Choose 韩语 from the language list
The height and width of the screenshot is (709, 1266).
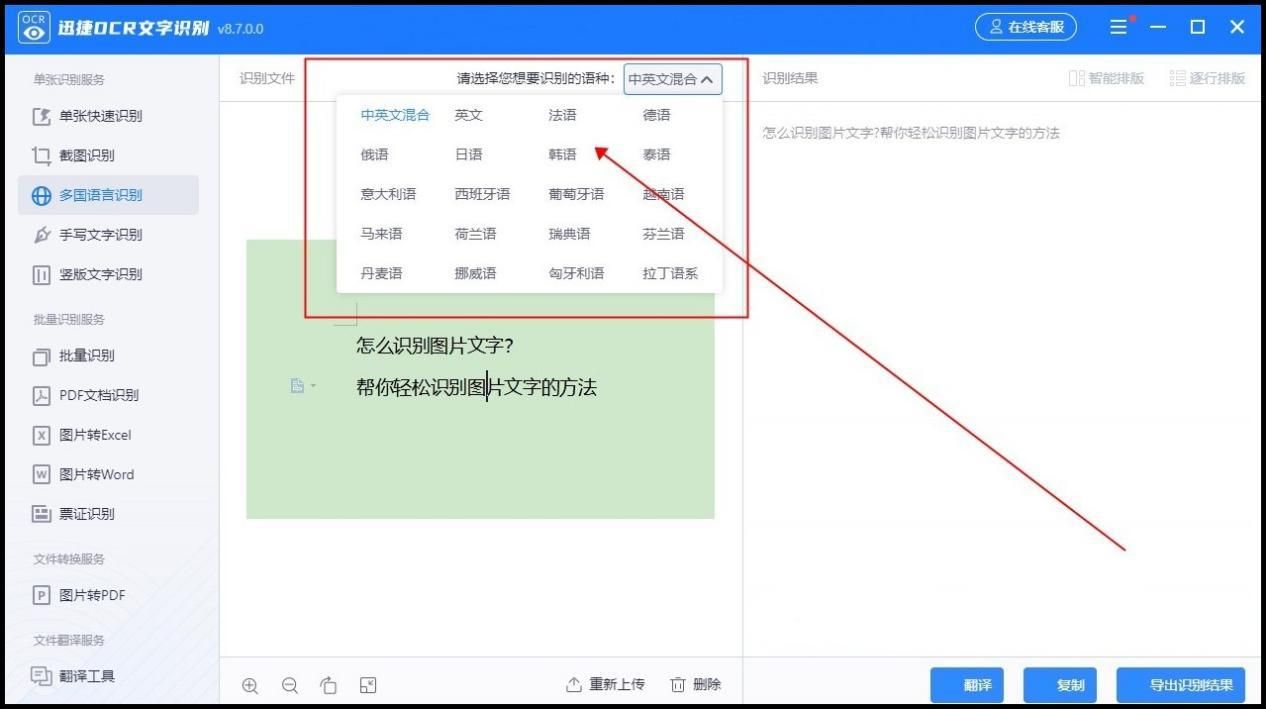(x=560, y=154)
